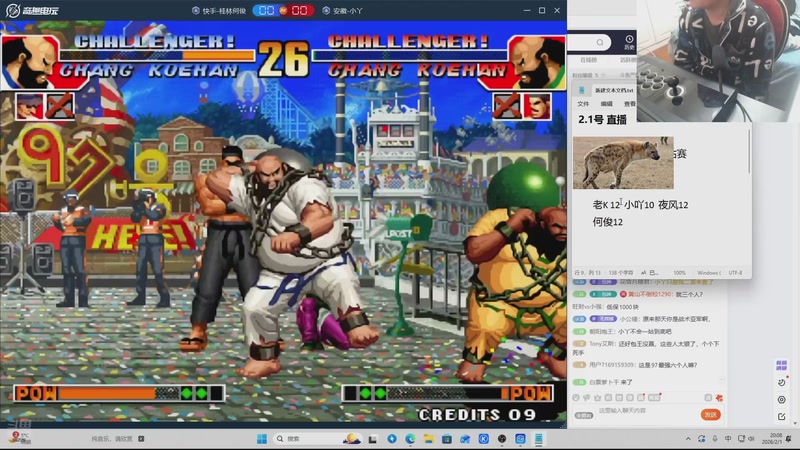This screenshot has height=450, width=800.
Task: Click the speaker volume icon in the system tray
Action: pyautogui.click(x=751, y=439)
